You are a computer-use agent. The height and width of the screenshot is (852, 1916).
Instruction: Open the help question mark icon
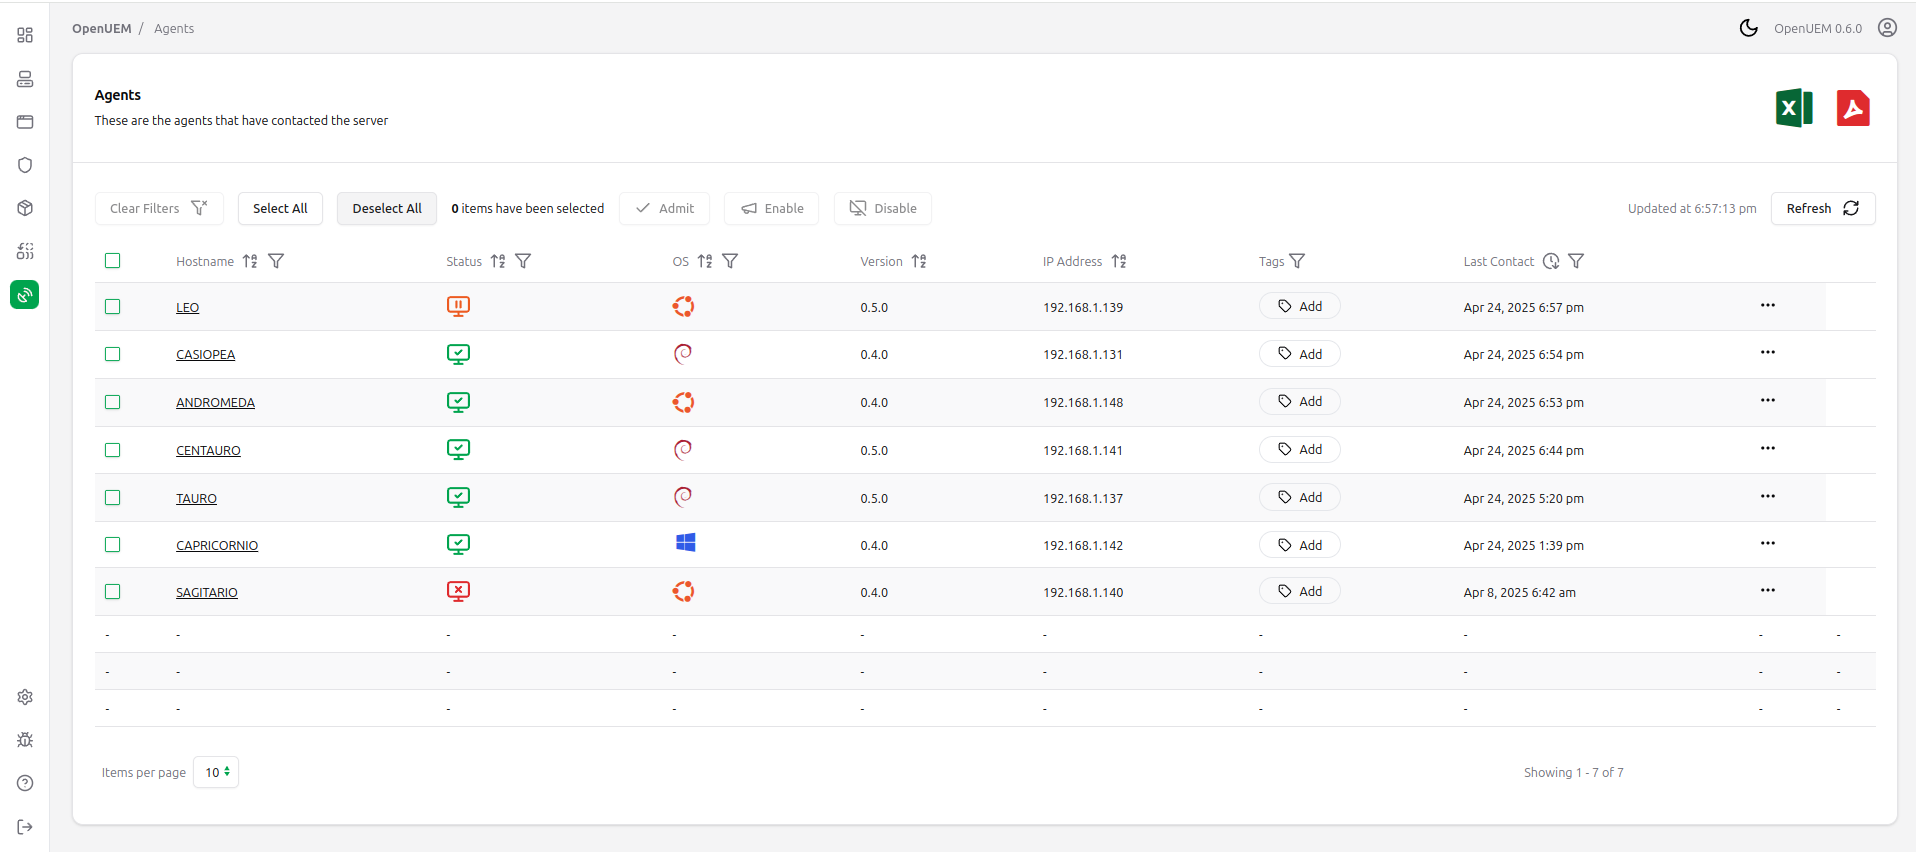[25, 783]
